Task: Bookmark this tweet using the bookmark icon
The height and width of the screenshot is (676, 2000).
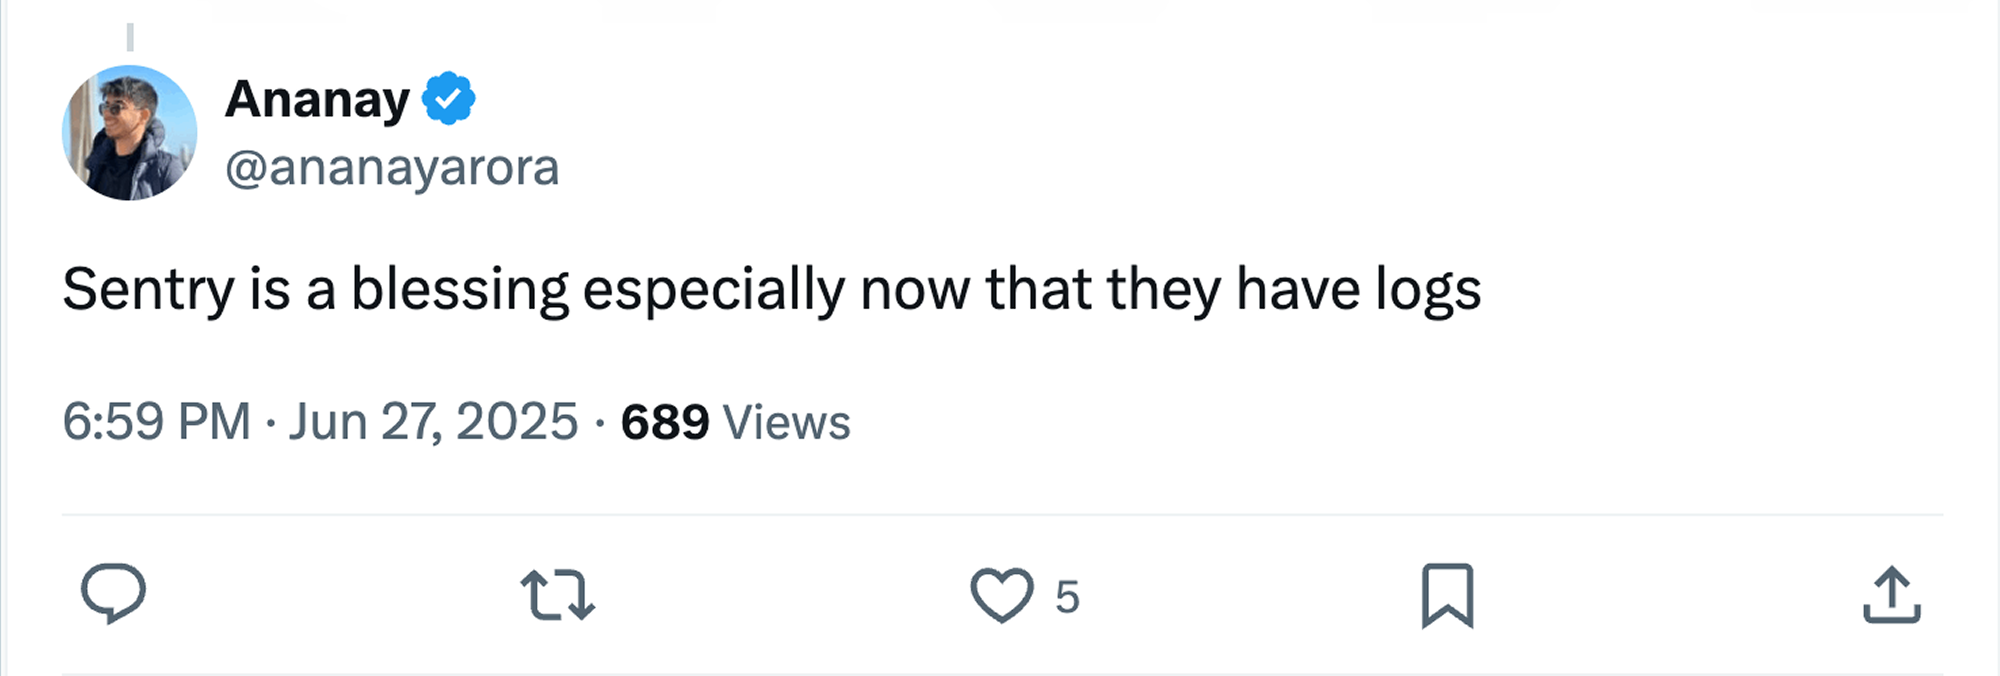Action: (1447, 595)
